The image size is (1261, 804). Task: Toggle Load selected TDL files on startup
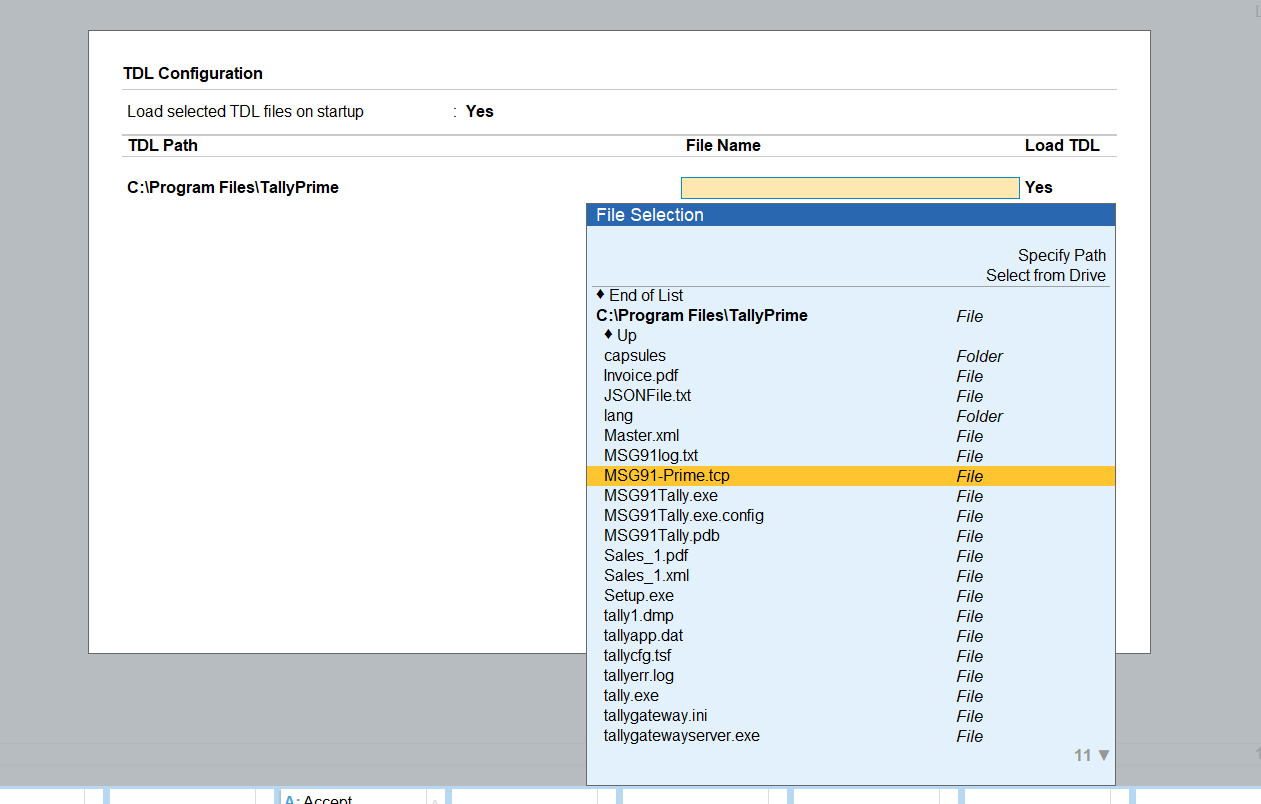[479, 112]
